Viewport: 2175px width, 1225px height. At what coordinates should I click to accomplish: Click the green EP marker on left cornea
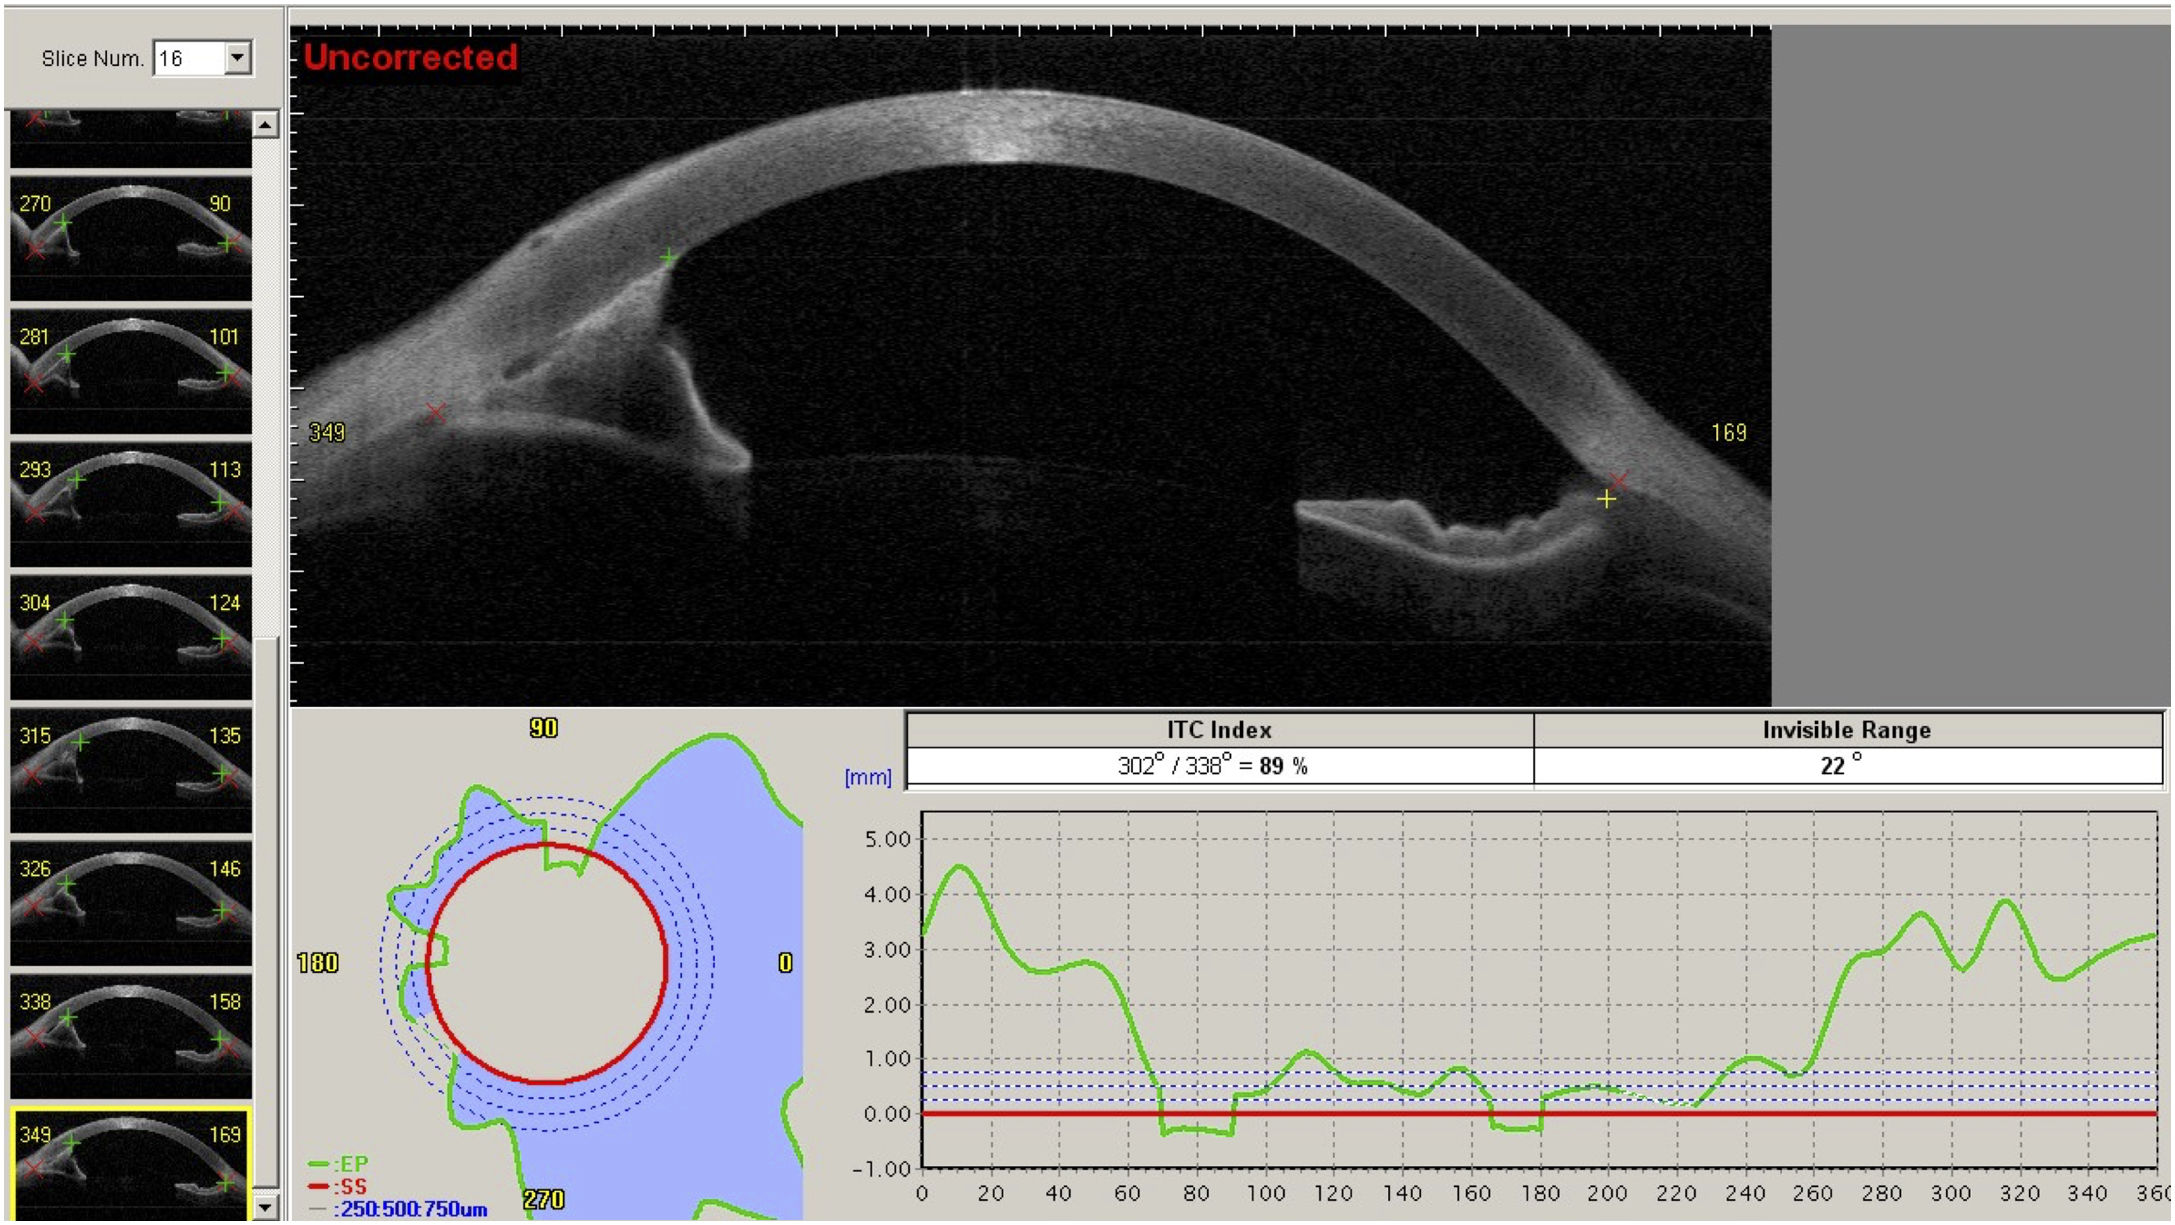(668, 258)
